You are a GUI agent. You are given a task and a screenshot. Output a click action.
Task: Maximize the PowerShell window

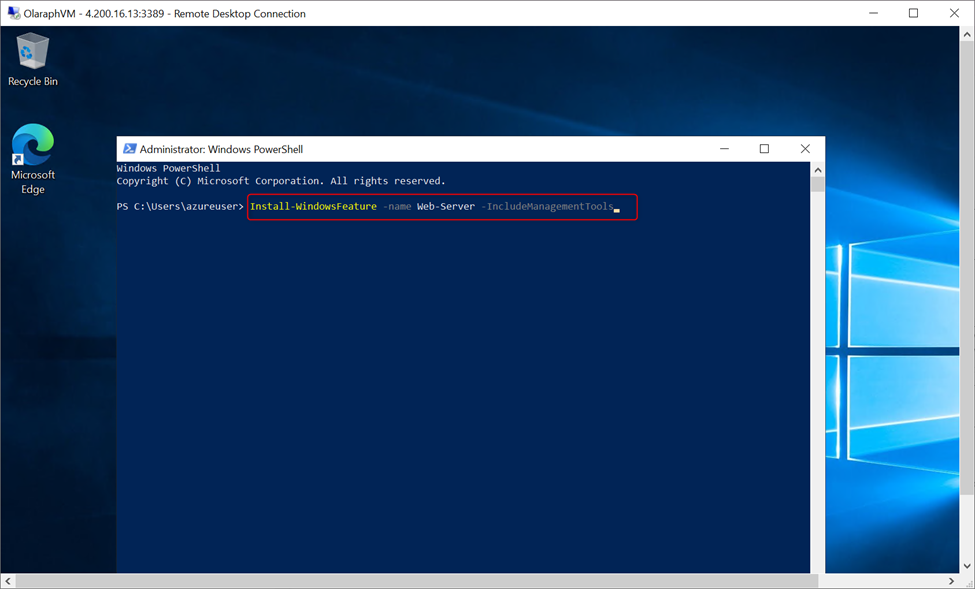(763, 148)
